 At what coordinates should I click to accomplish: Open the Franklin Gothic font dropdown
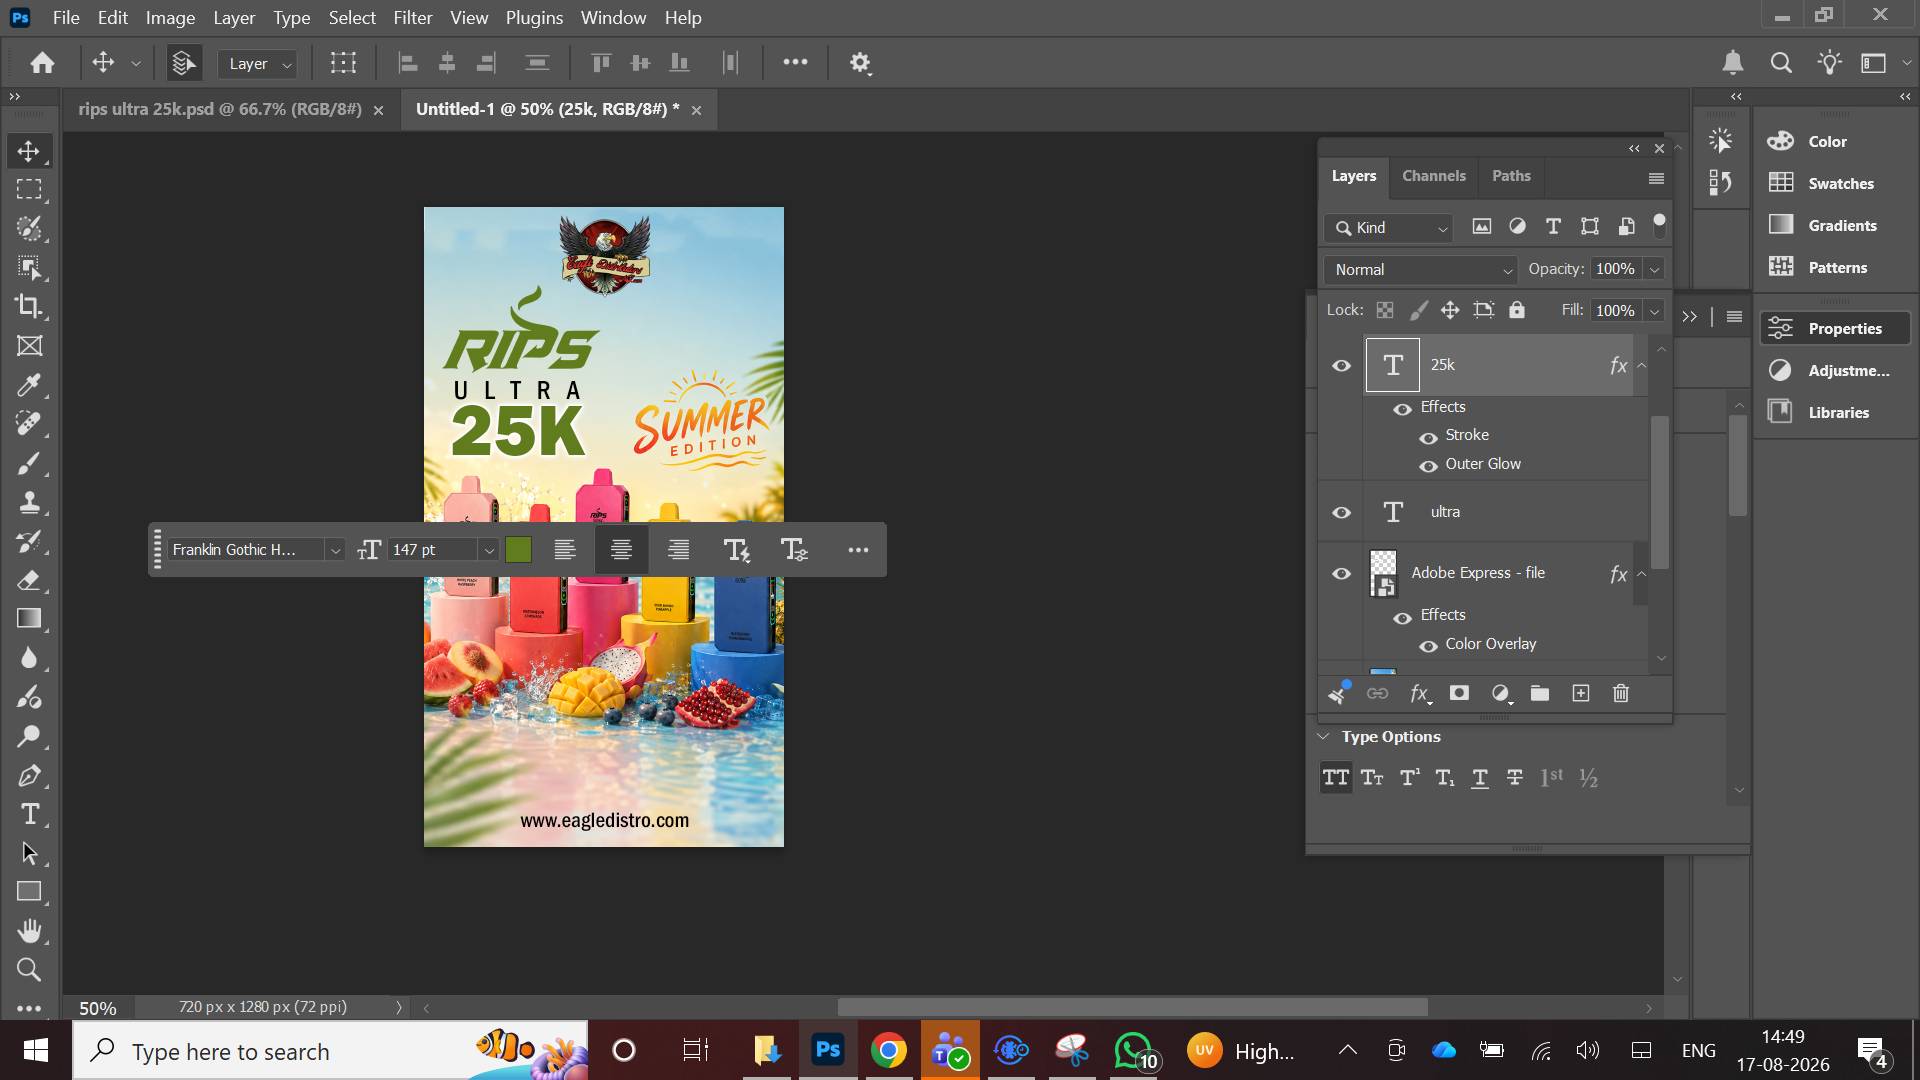[255, 550]
